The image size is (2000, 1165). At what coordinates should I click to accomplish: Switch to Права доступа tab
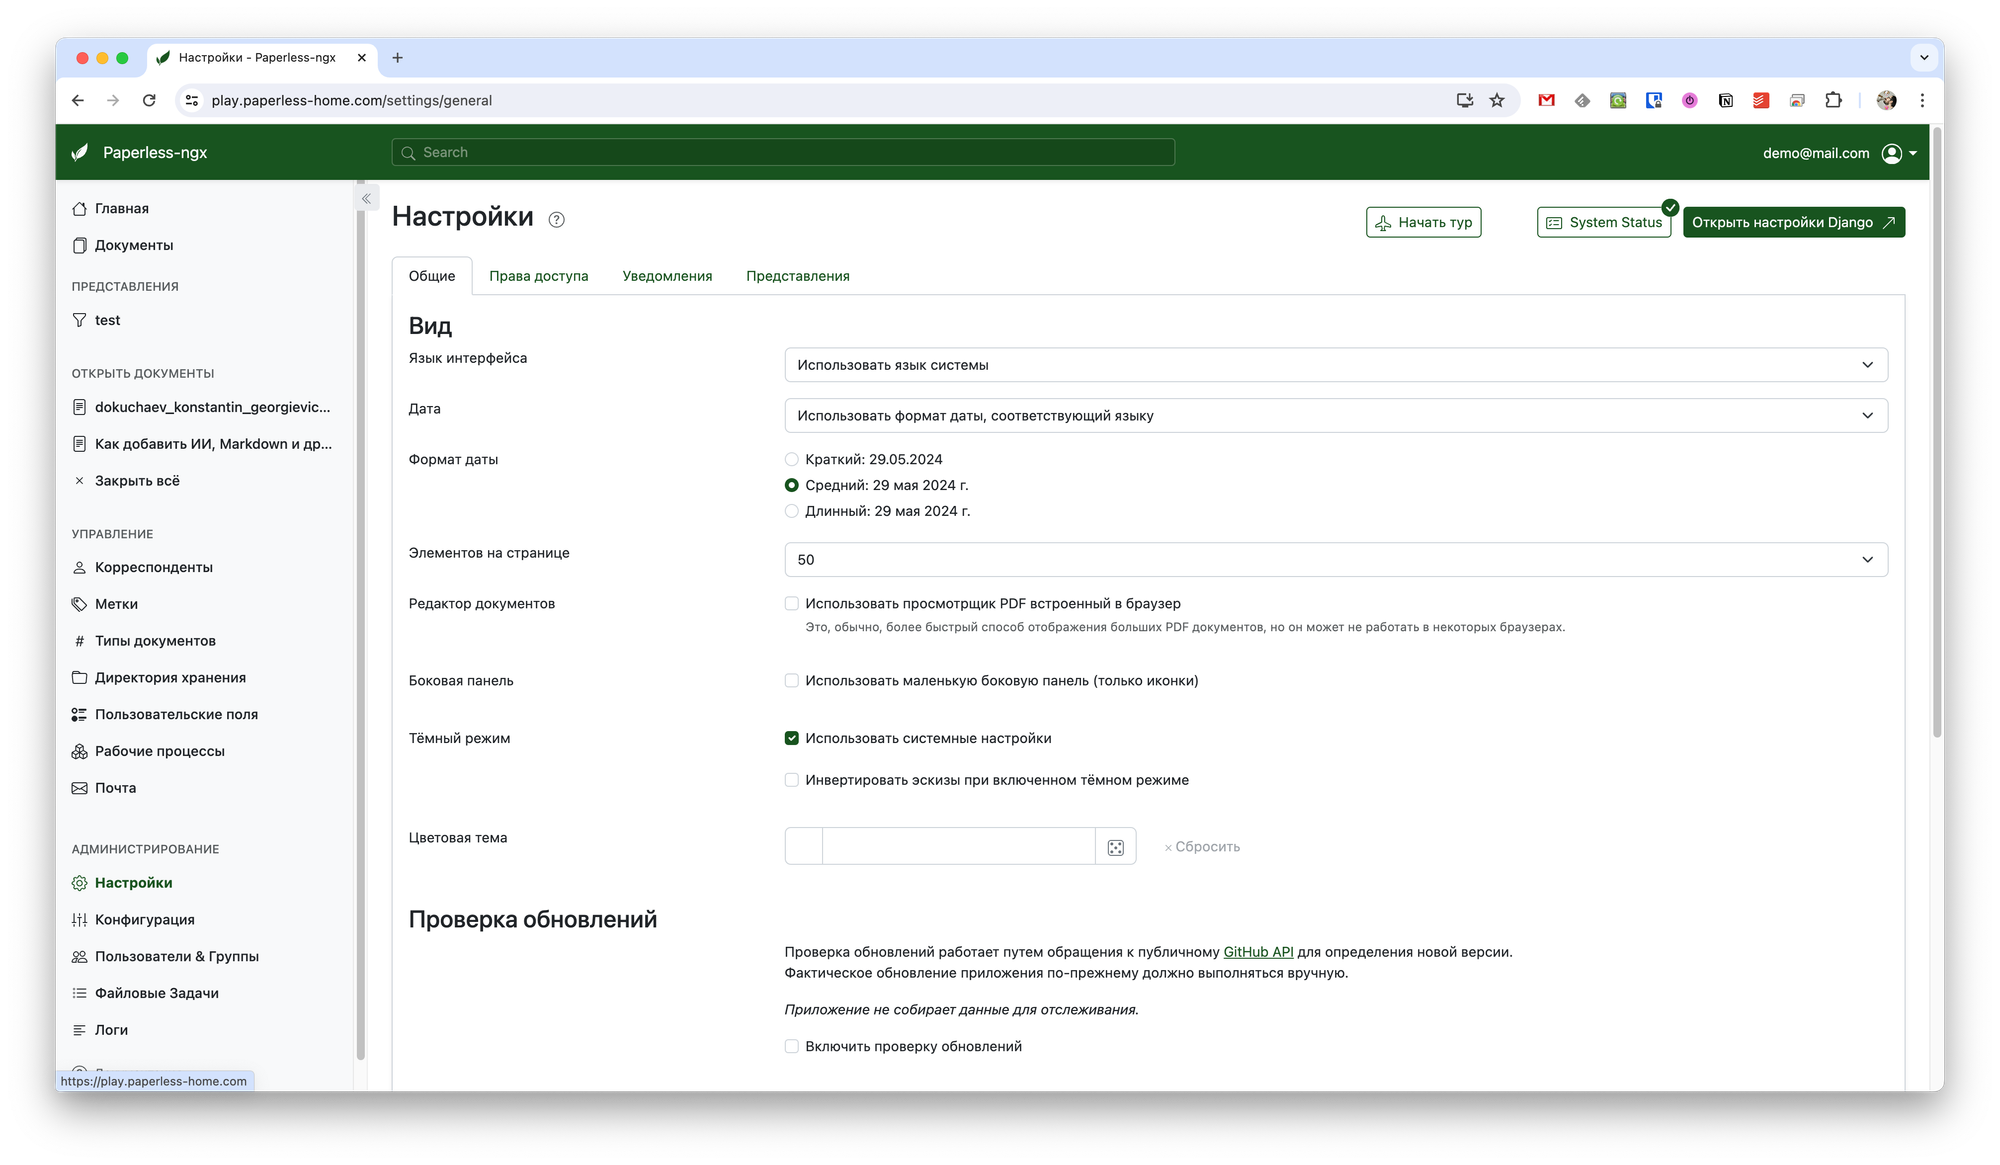(538, 276)
